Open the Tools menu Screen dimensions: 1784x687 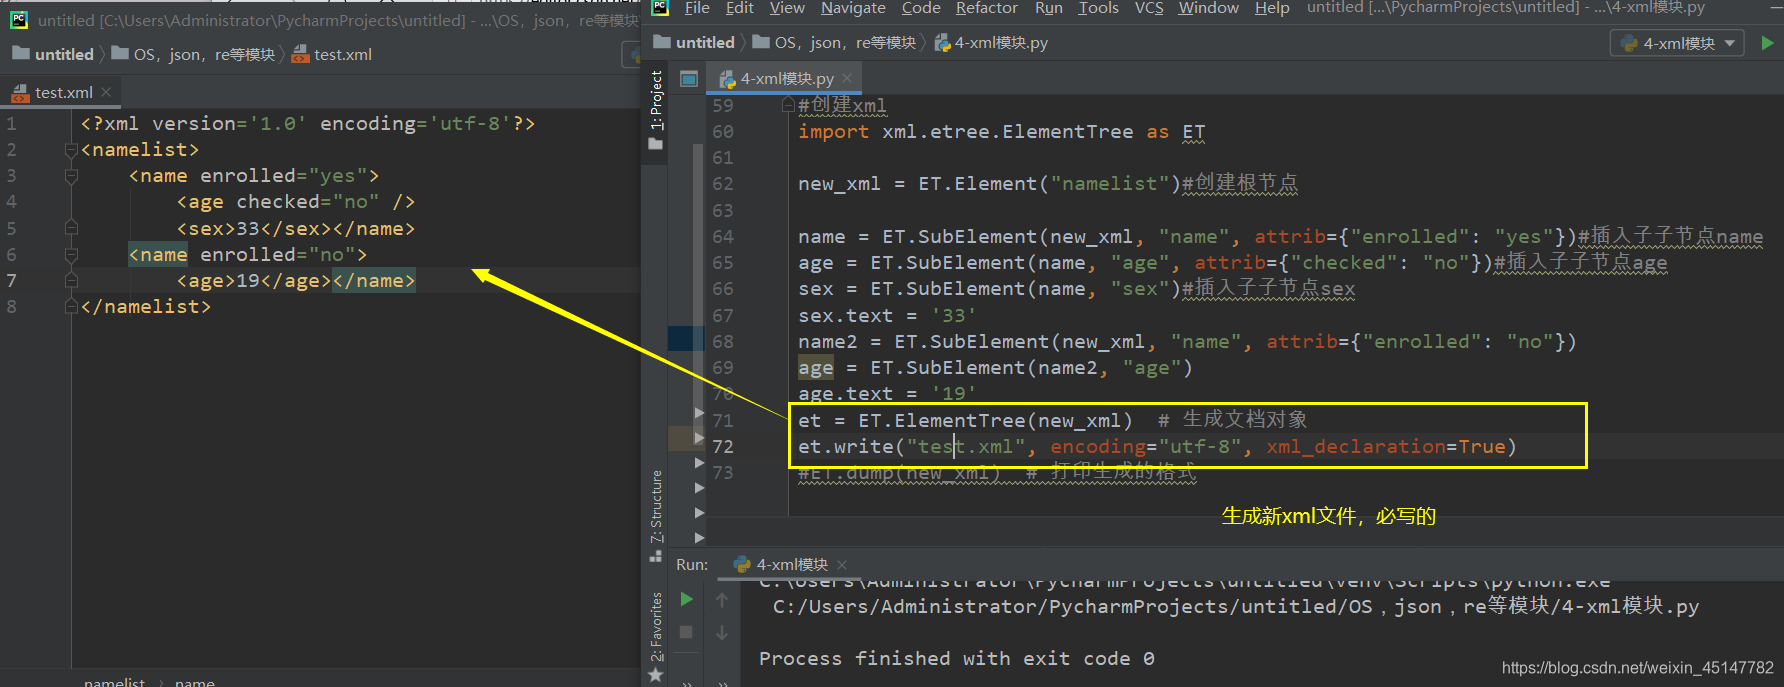click(1098, 8)
